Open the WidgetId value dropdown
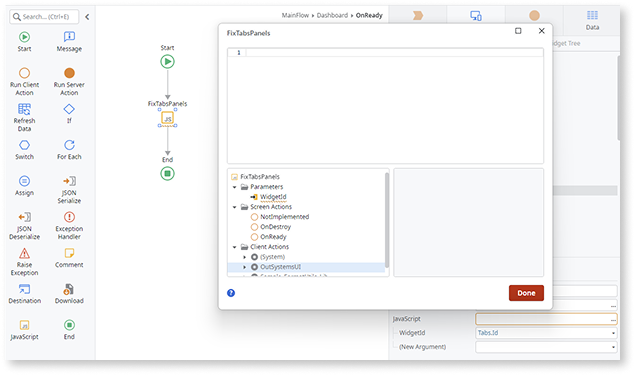635x375 pixels. 614,333
